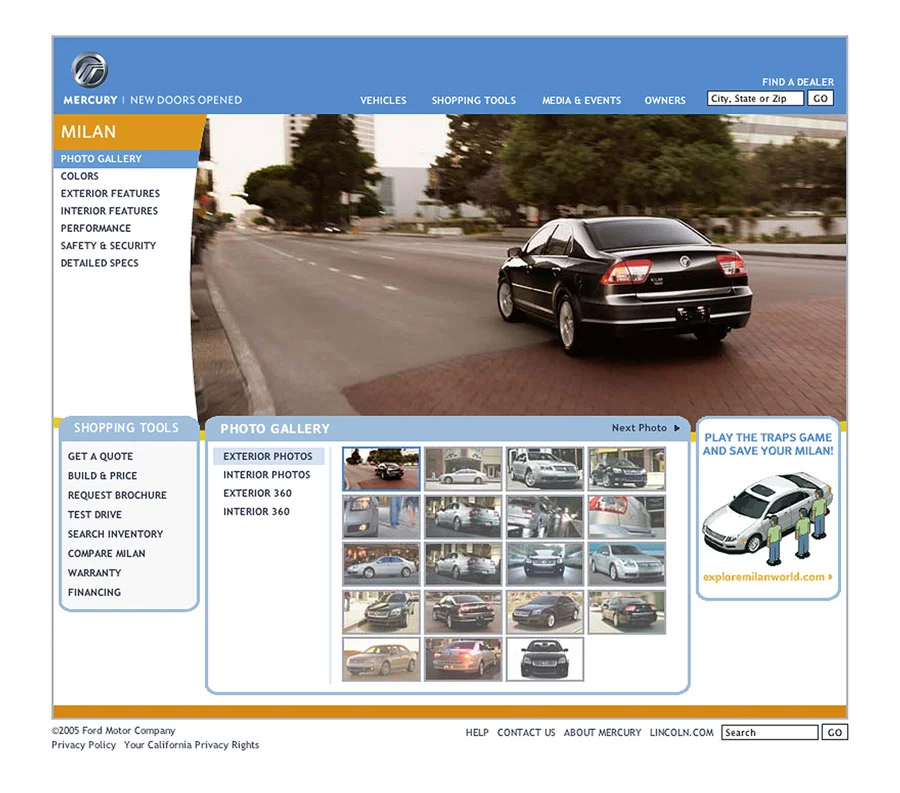This screenshot has width=900, height=793.
Task: Select the first thumbnail of black car on brick road
Action: coord(381,469)
